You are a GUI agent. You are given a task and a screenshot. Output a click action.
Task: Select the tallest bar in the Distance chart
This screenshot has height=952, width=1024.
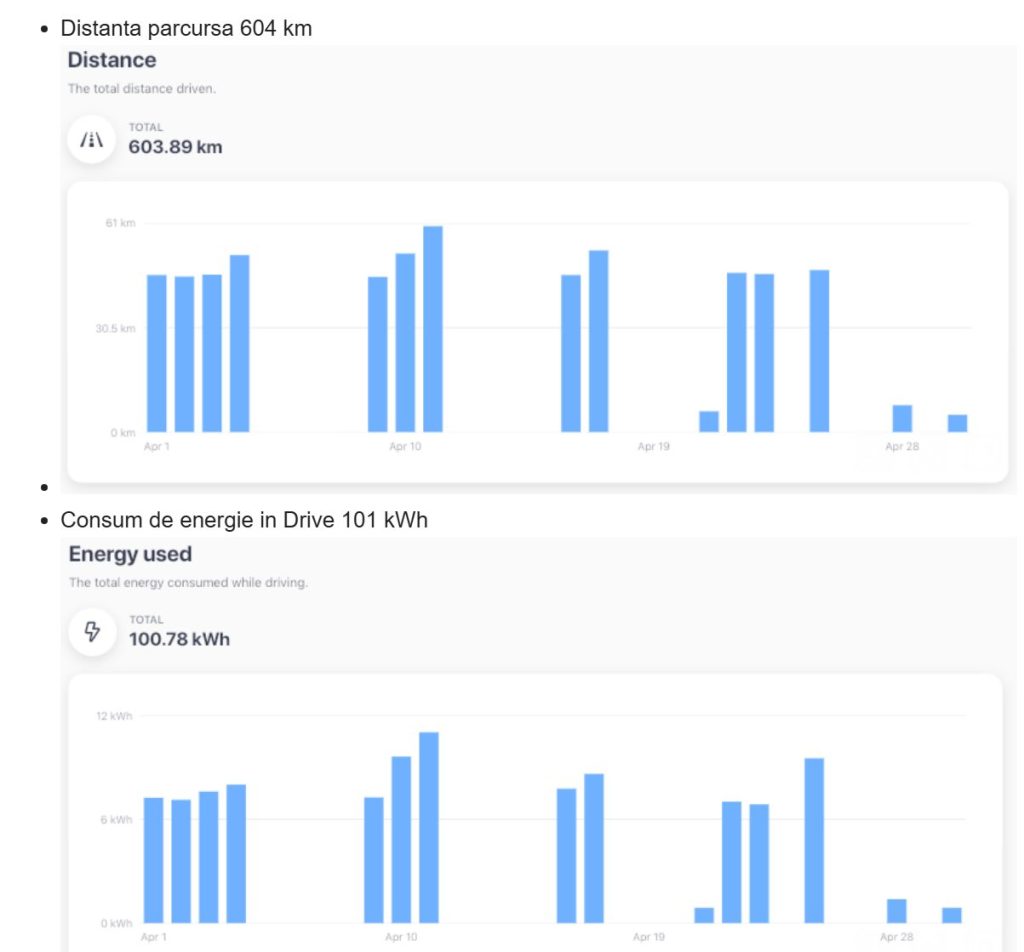433,329
